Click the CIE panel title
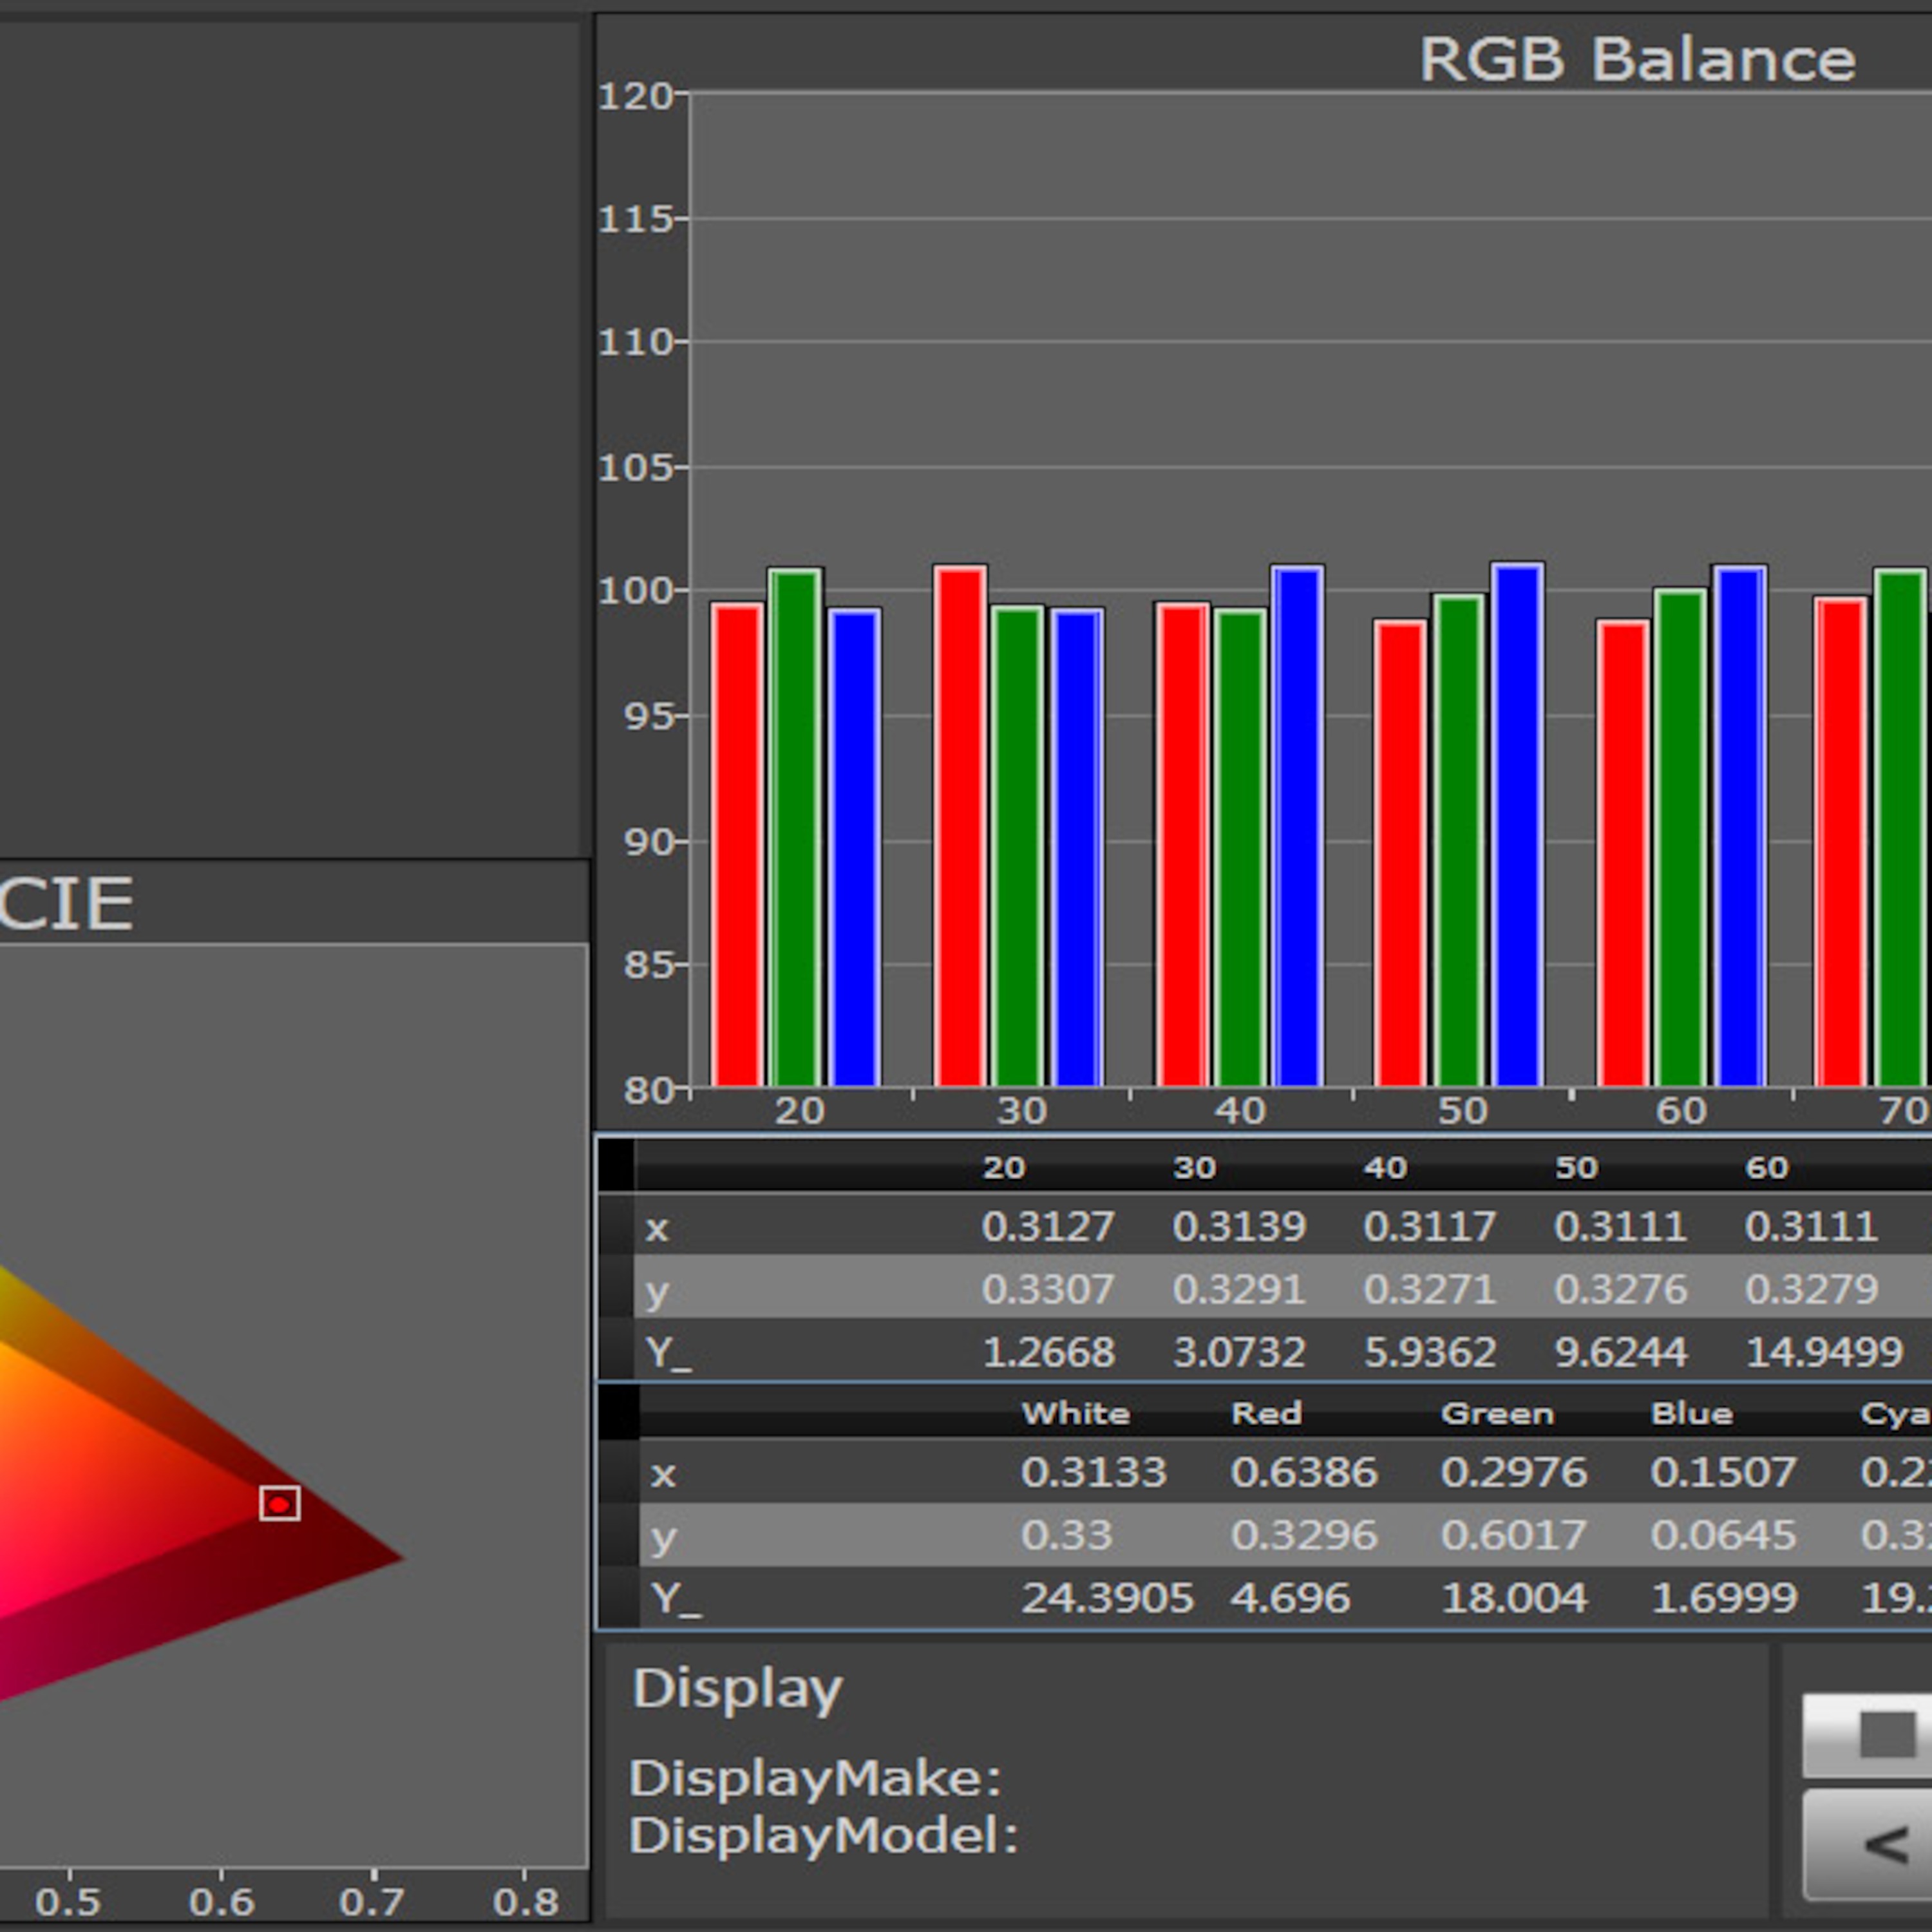The height and width of the screenshot is (1932, 1932). coord(66,904)
